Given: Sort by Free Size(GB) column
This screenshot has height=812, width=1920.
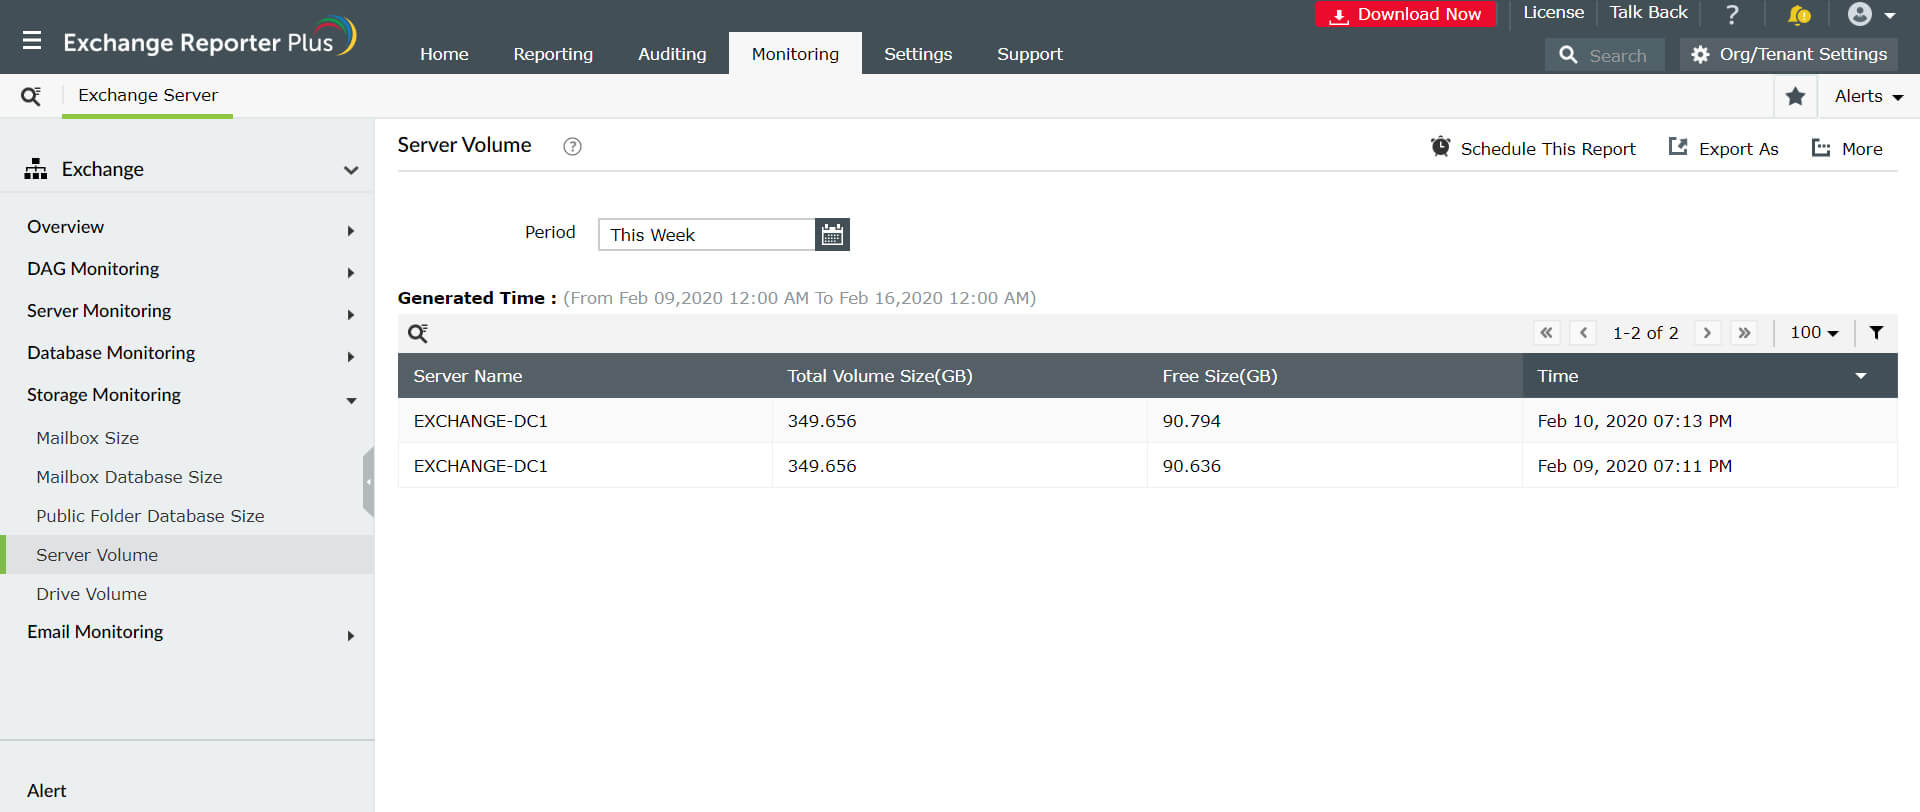Looking at the screenshot, I should pos(1220,376).
